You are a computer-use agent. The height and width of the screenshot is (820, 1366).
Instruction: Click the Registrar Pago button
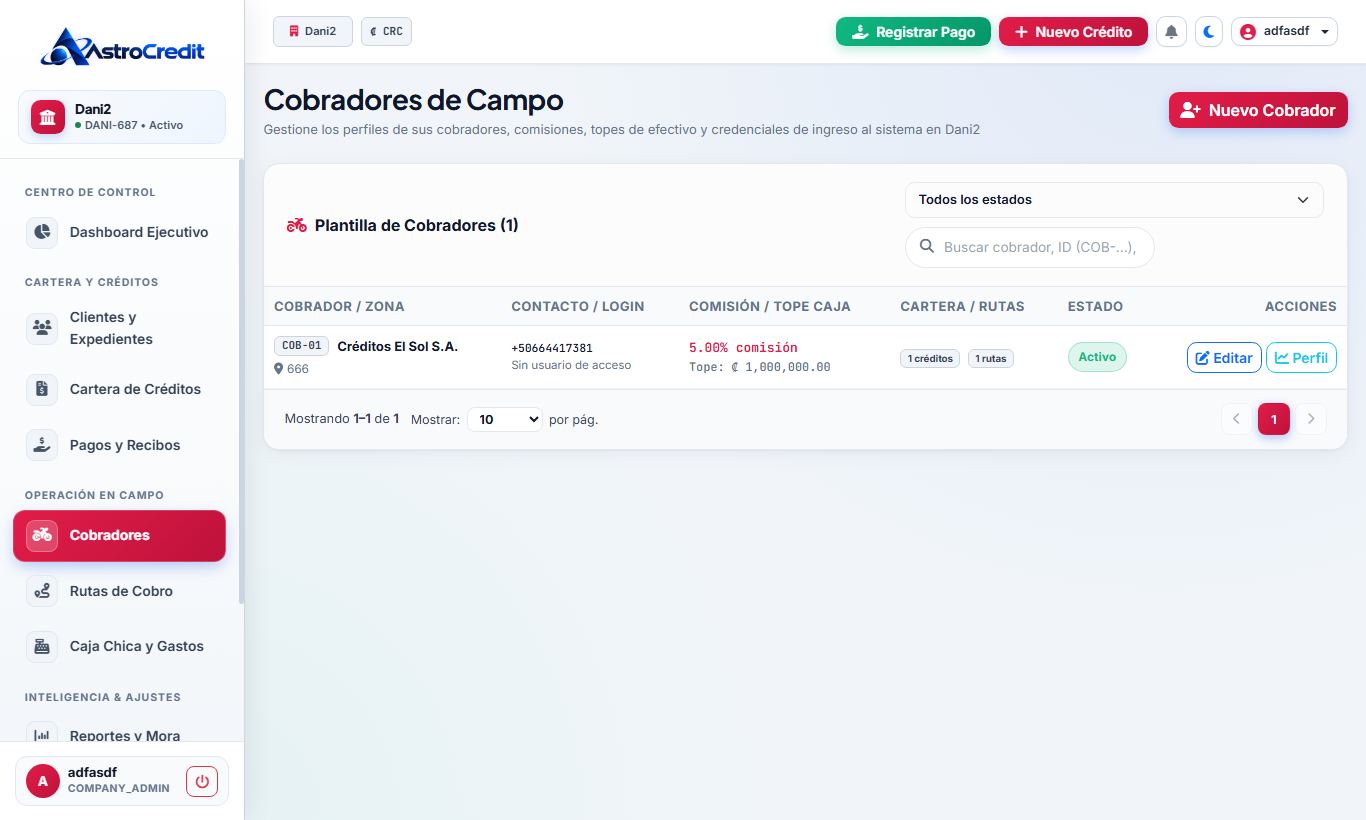(x=913, y=32)
